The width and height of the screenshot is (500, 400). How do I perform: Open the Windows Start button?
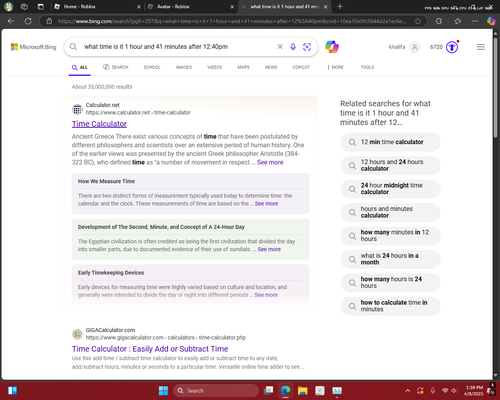[163, 391]
